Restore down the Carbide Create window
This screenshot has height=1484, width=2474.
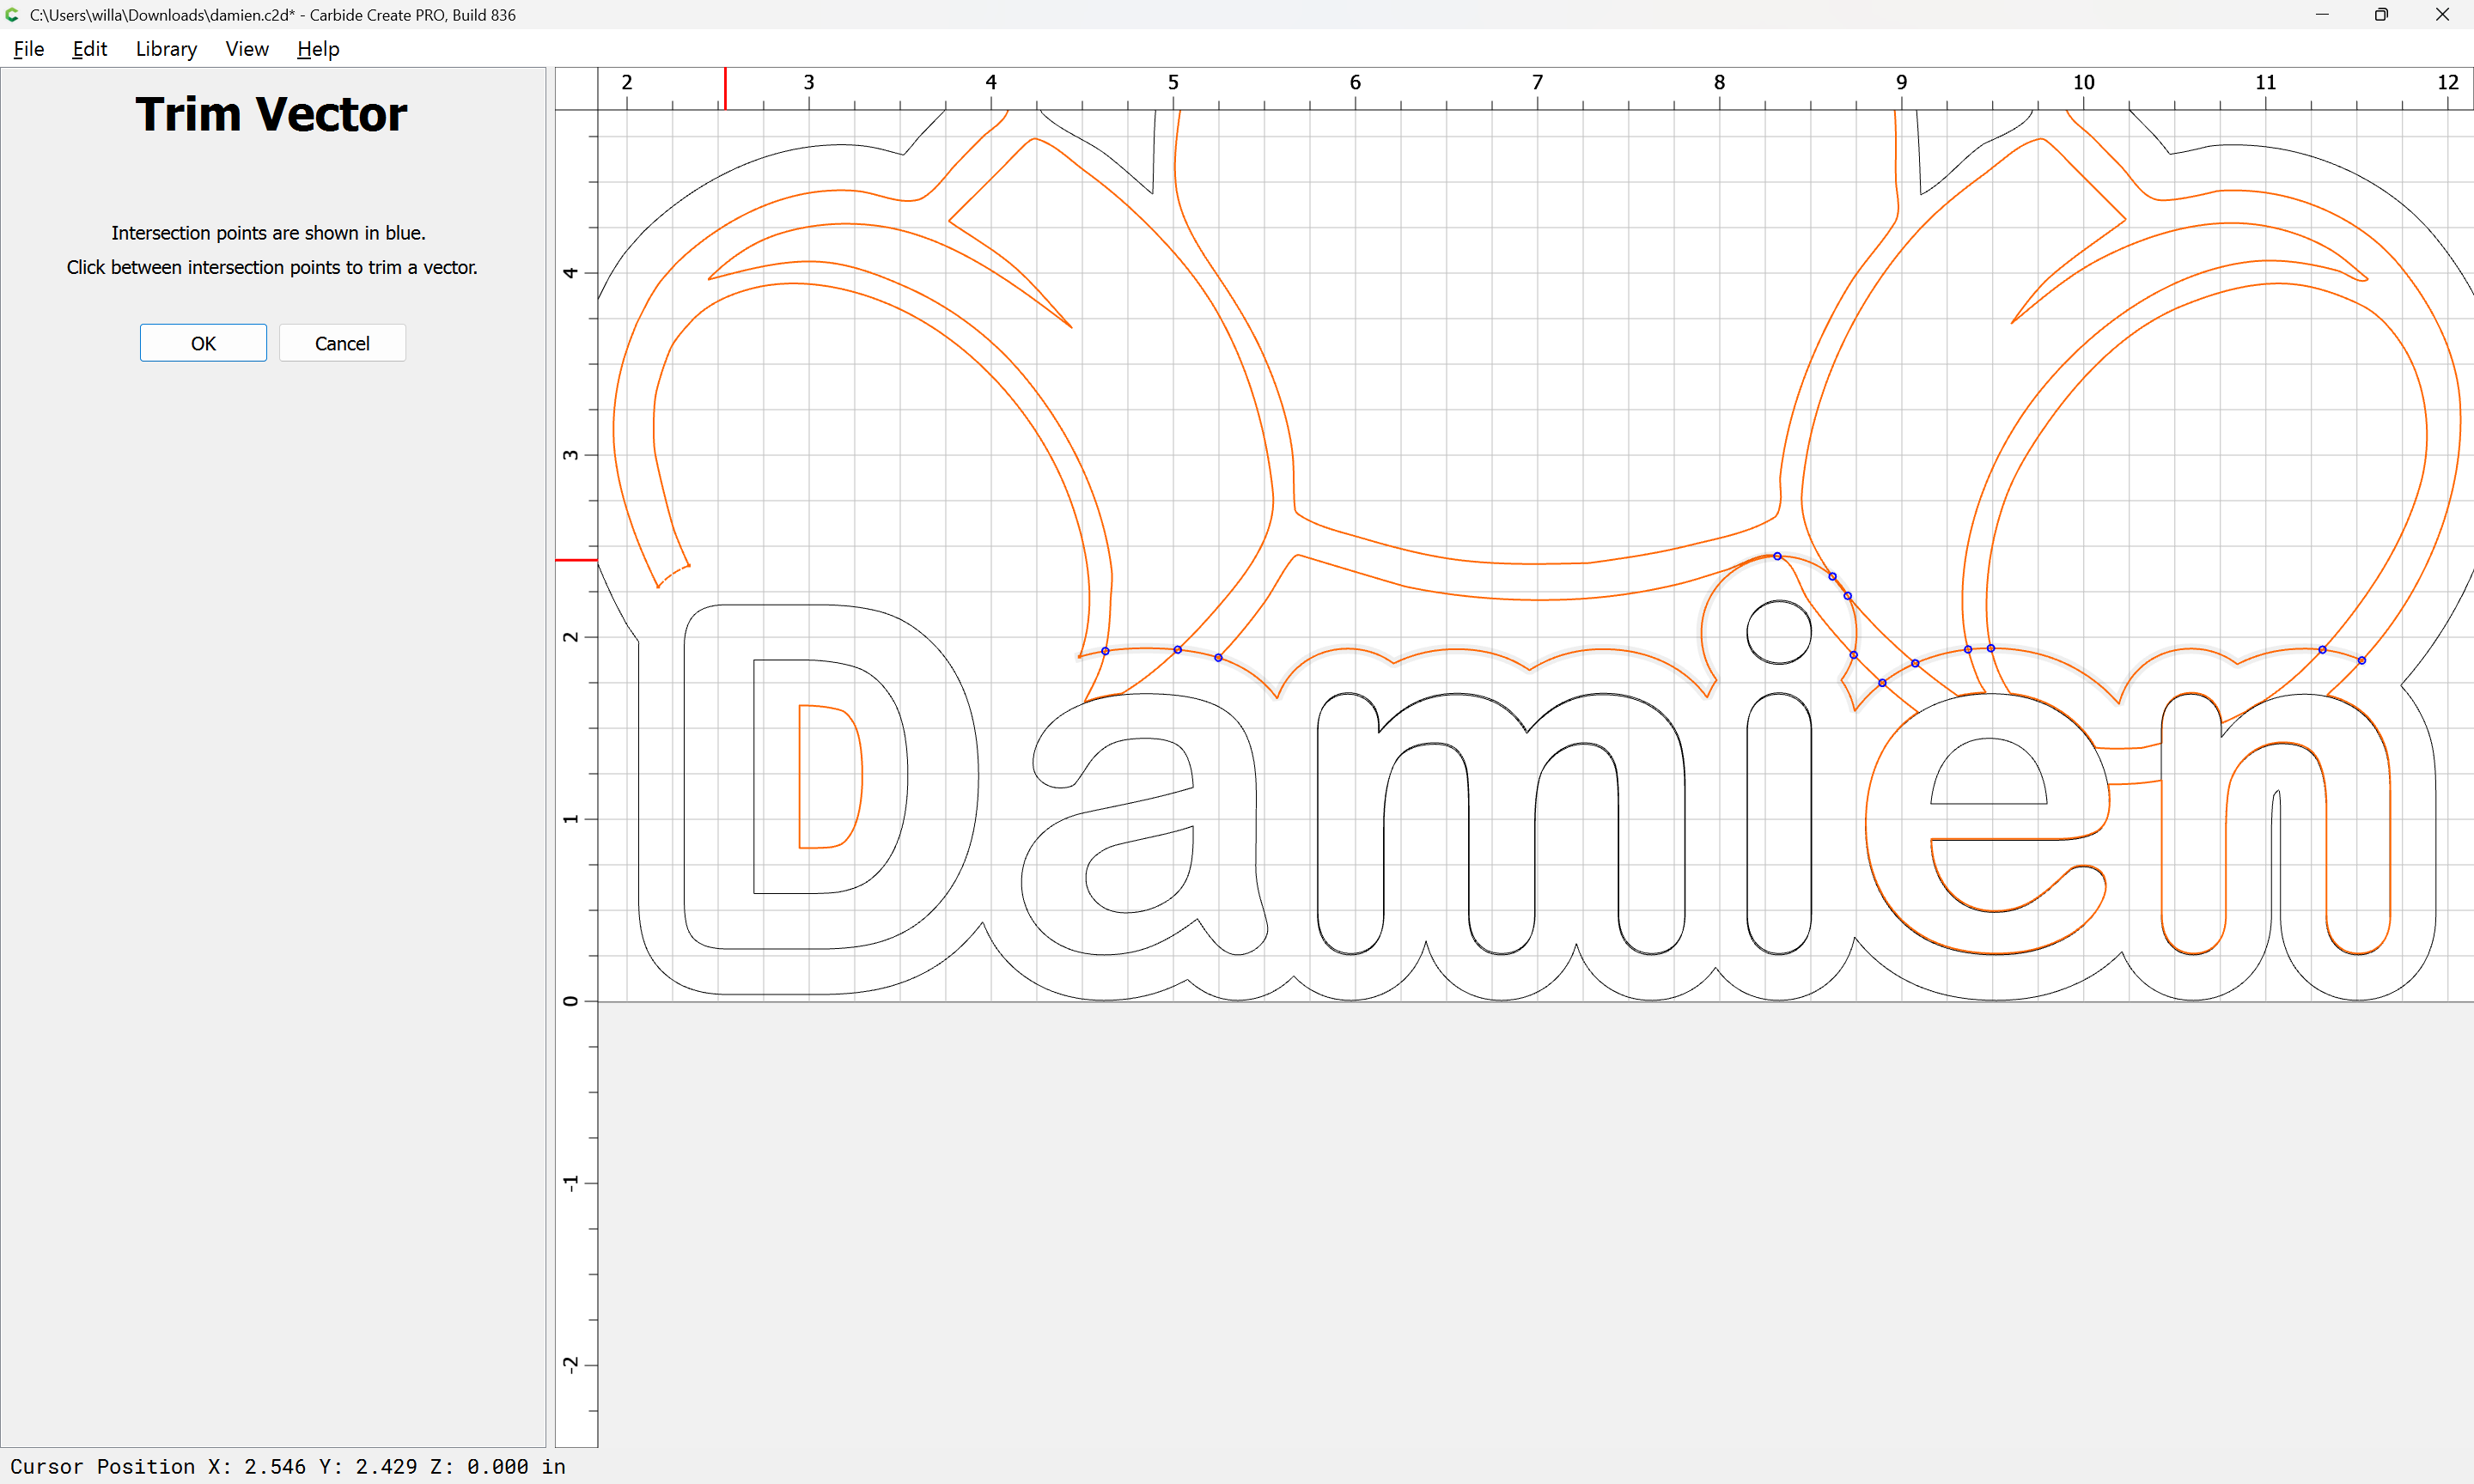tap(2381, 15)
